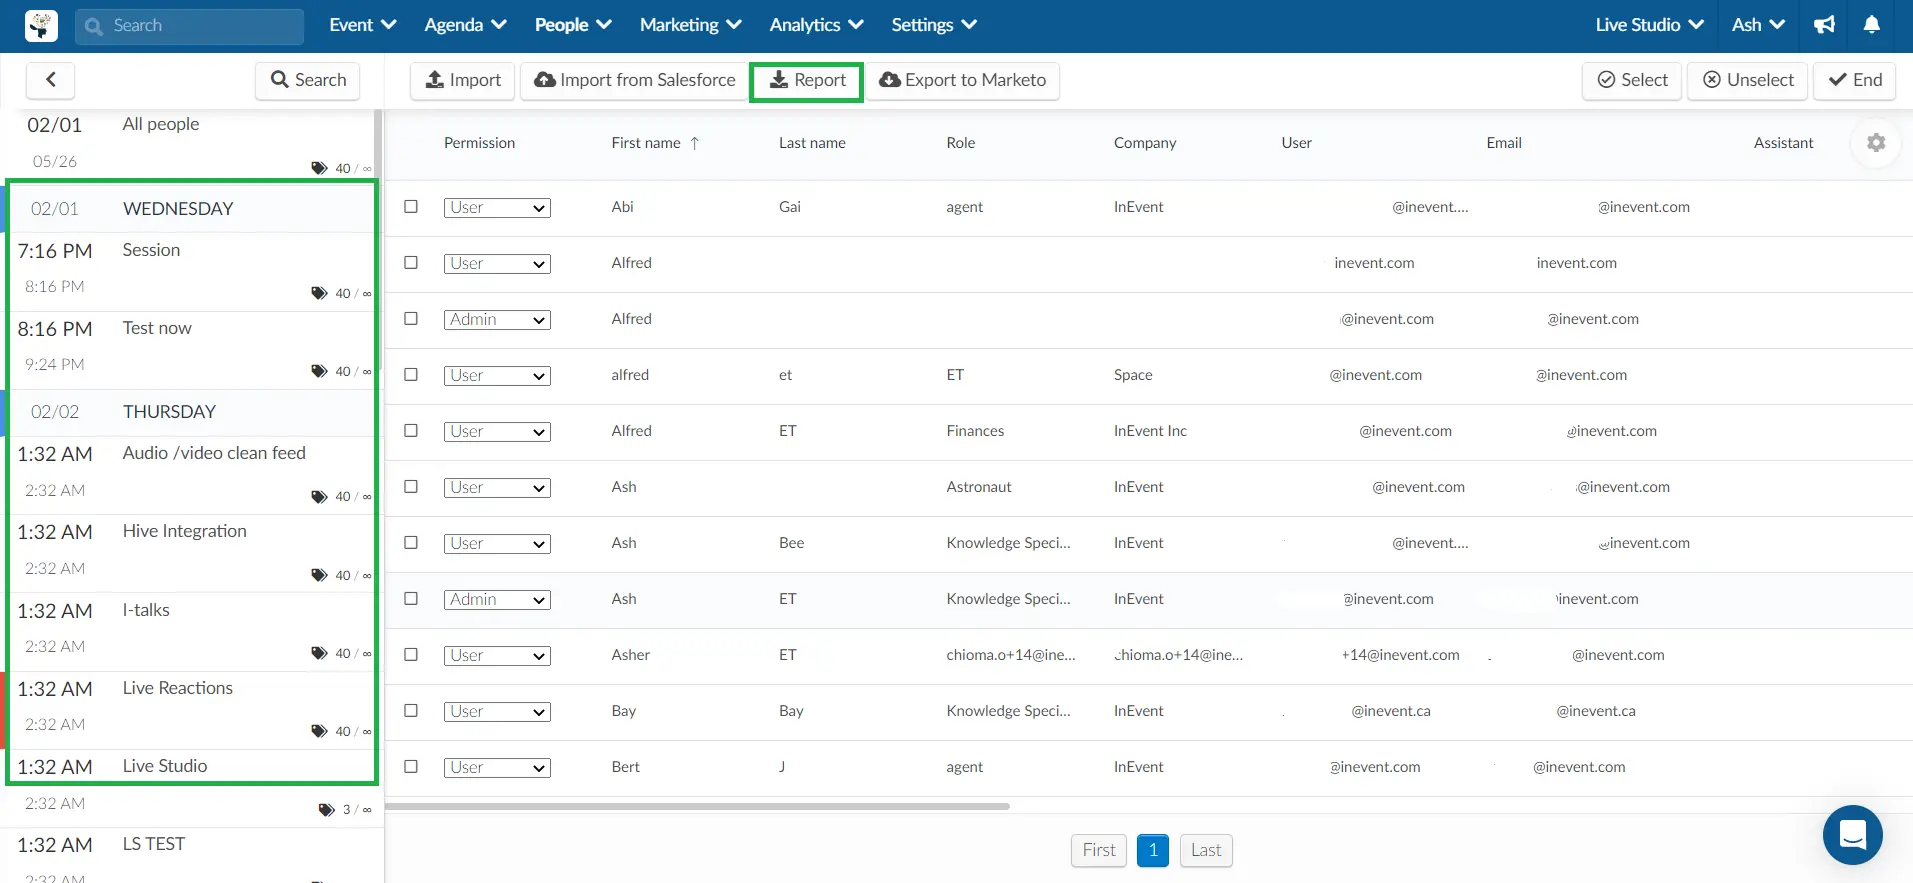
Task: Open permission dropdown for Abi Gai
Action: [x=497, y=208]
